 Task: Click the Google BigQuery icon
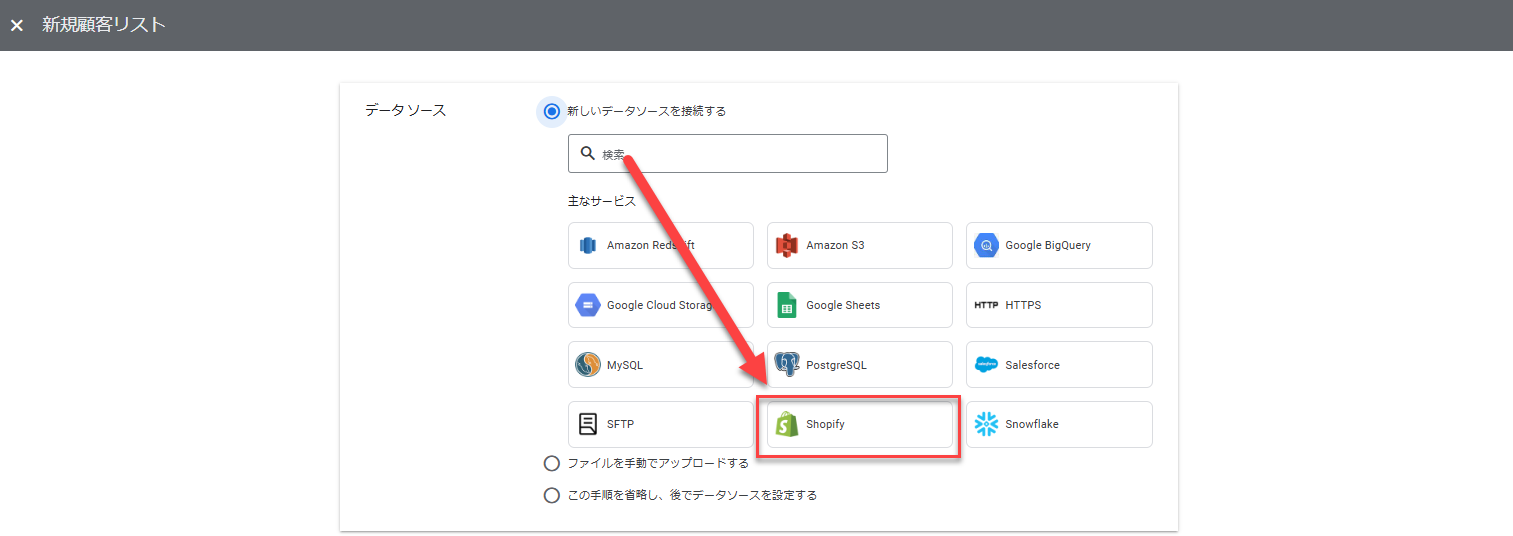click(x=986, y=246)
